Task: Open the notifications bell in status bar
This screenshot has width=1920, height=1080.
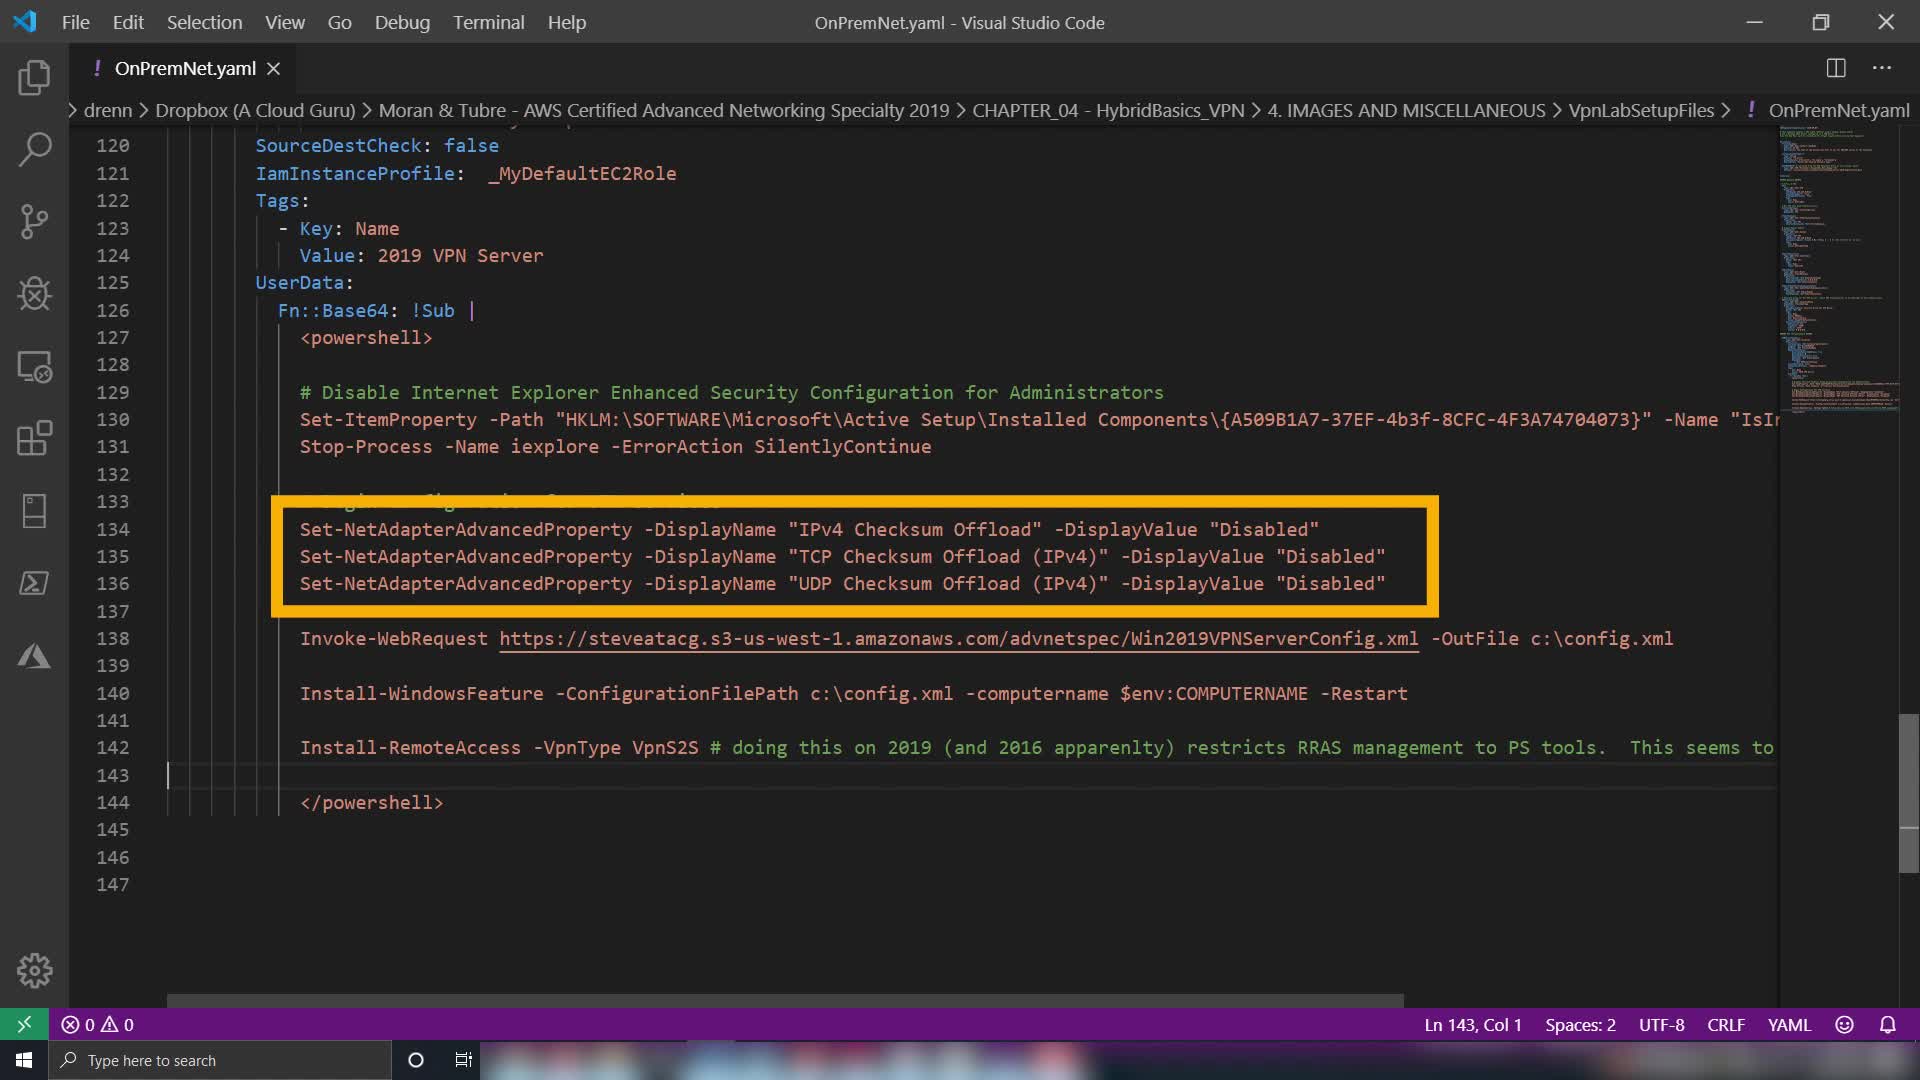Action: 1887,1025
